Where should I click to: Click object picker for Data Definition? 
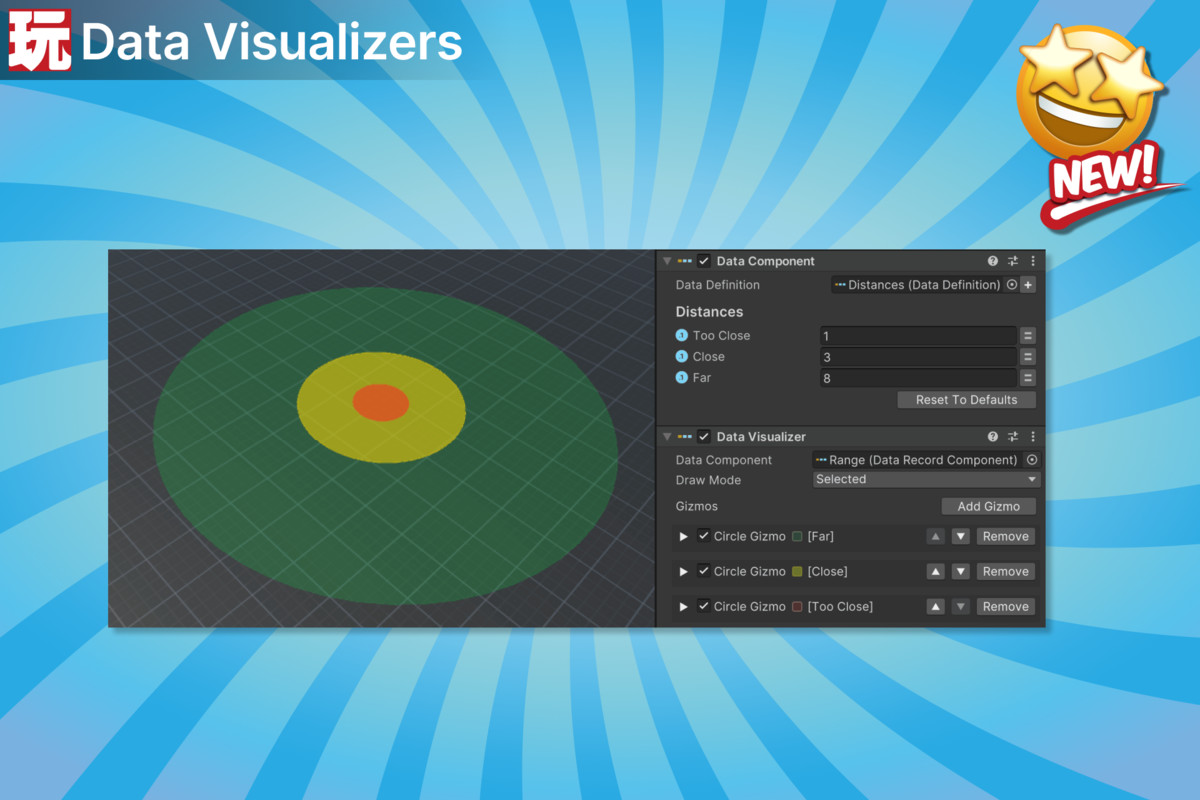(1011, 285)
